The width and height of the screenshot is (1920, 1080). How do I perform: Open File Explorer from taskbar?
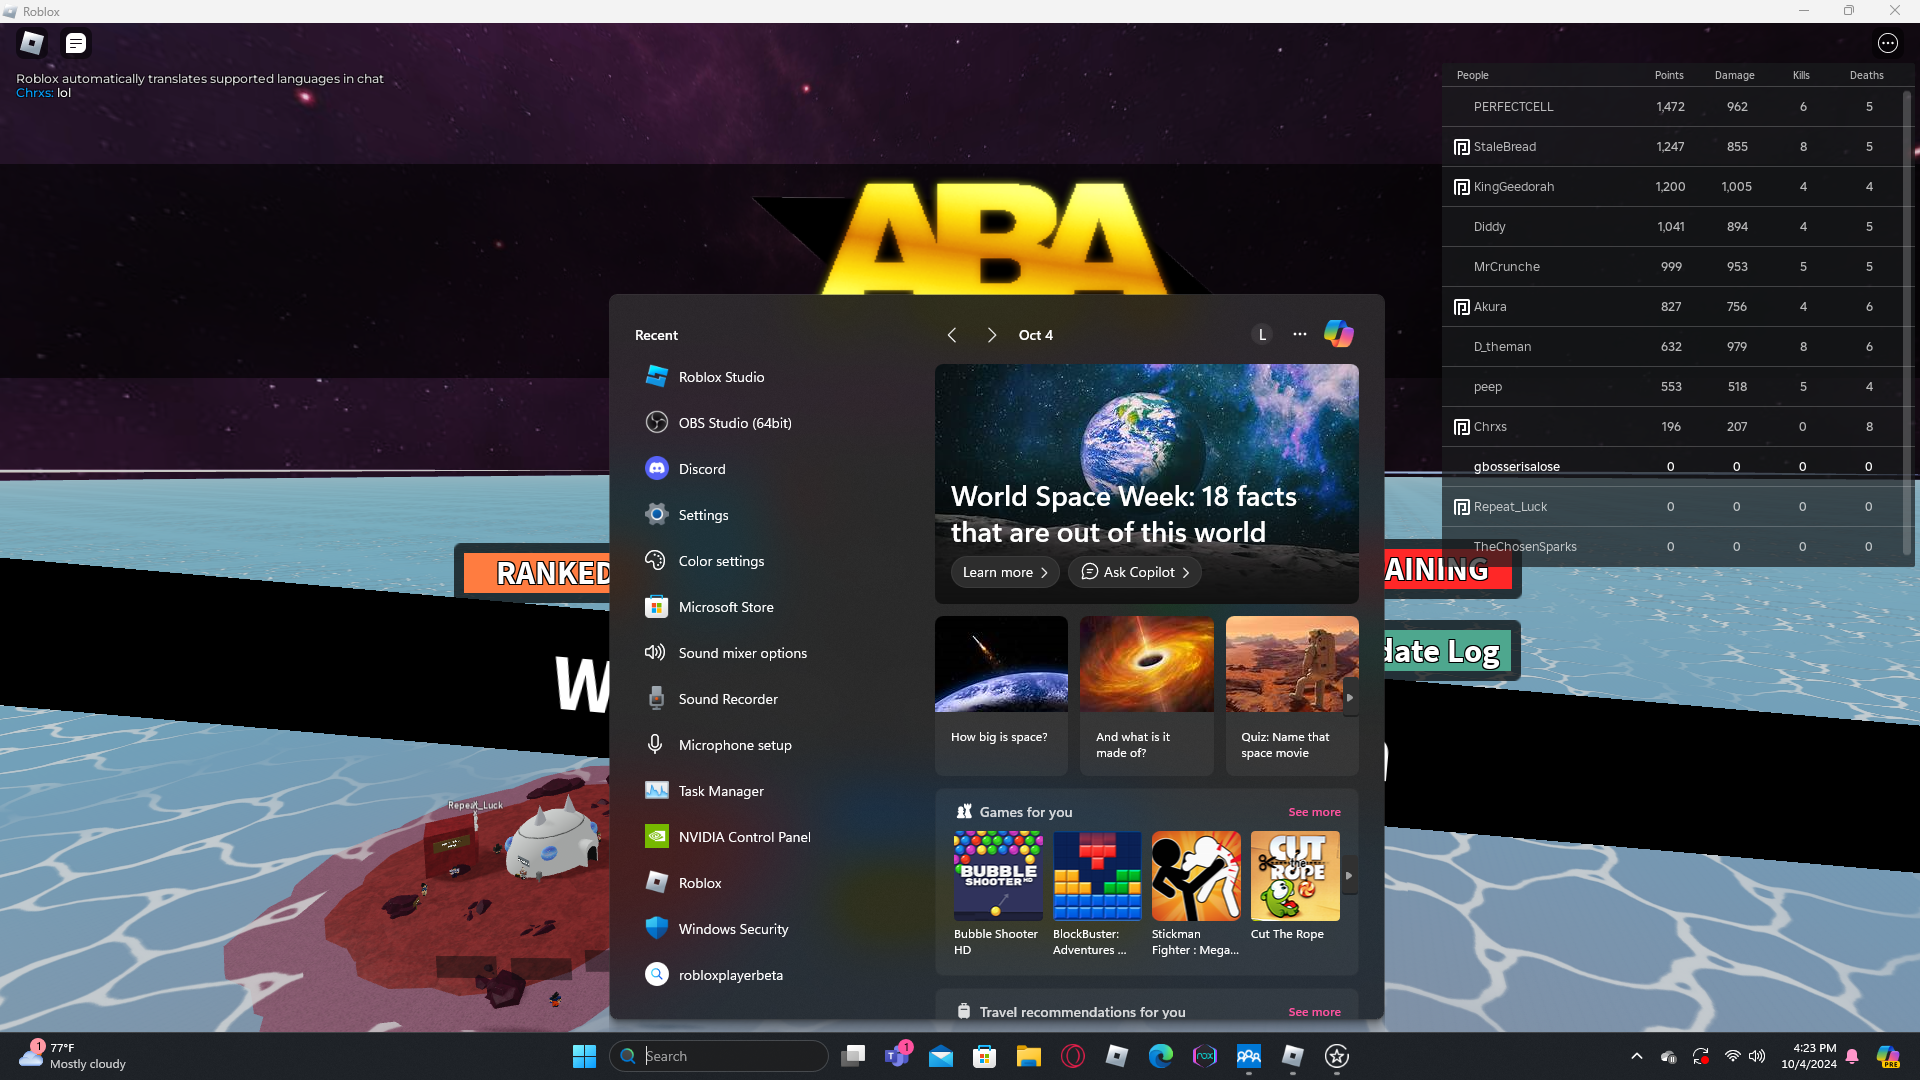point(1029,1056)
